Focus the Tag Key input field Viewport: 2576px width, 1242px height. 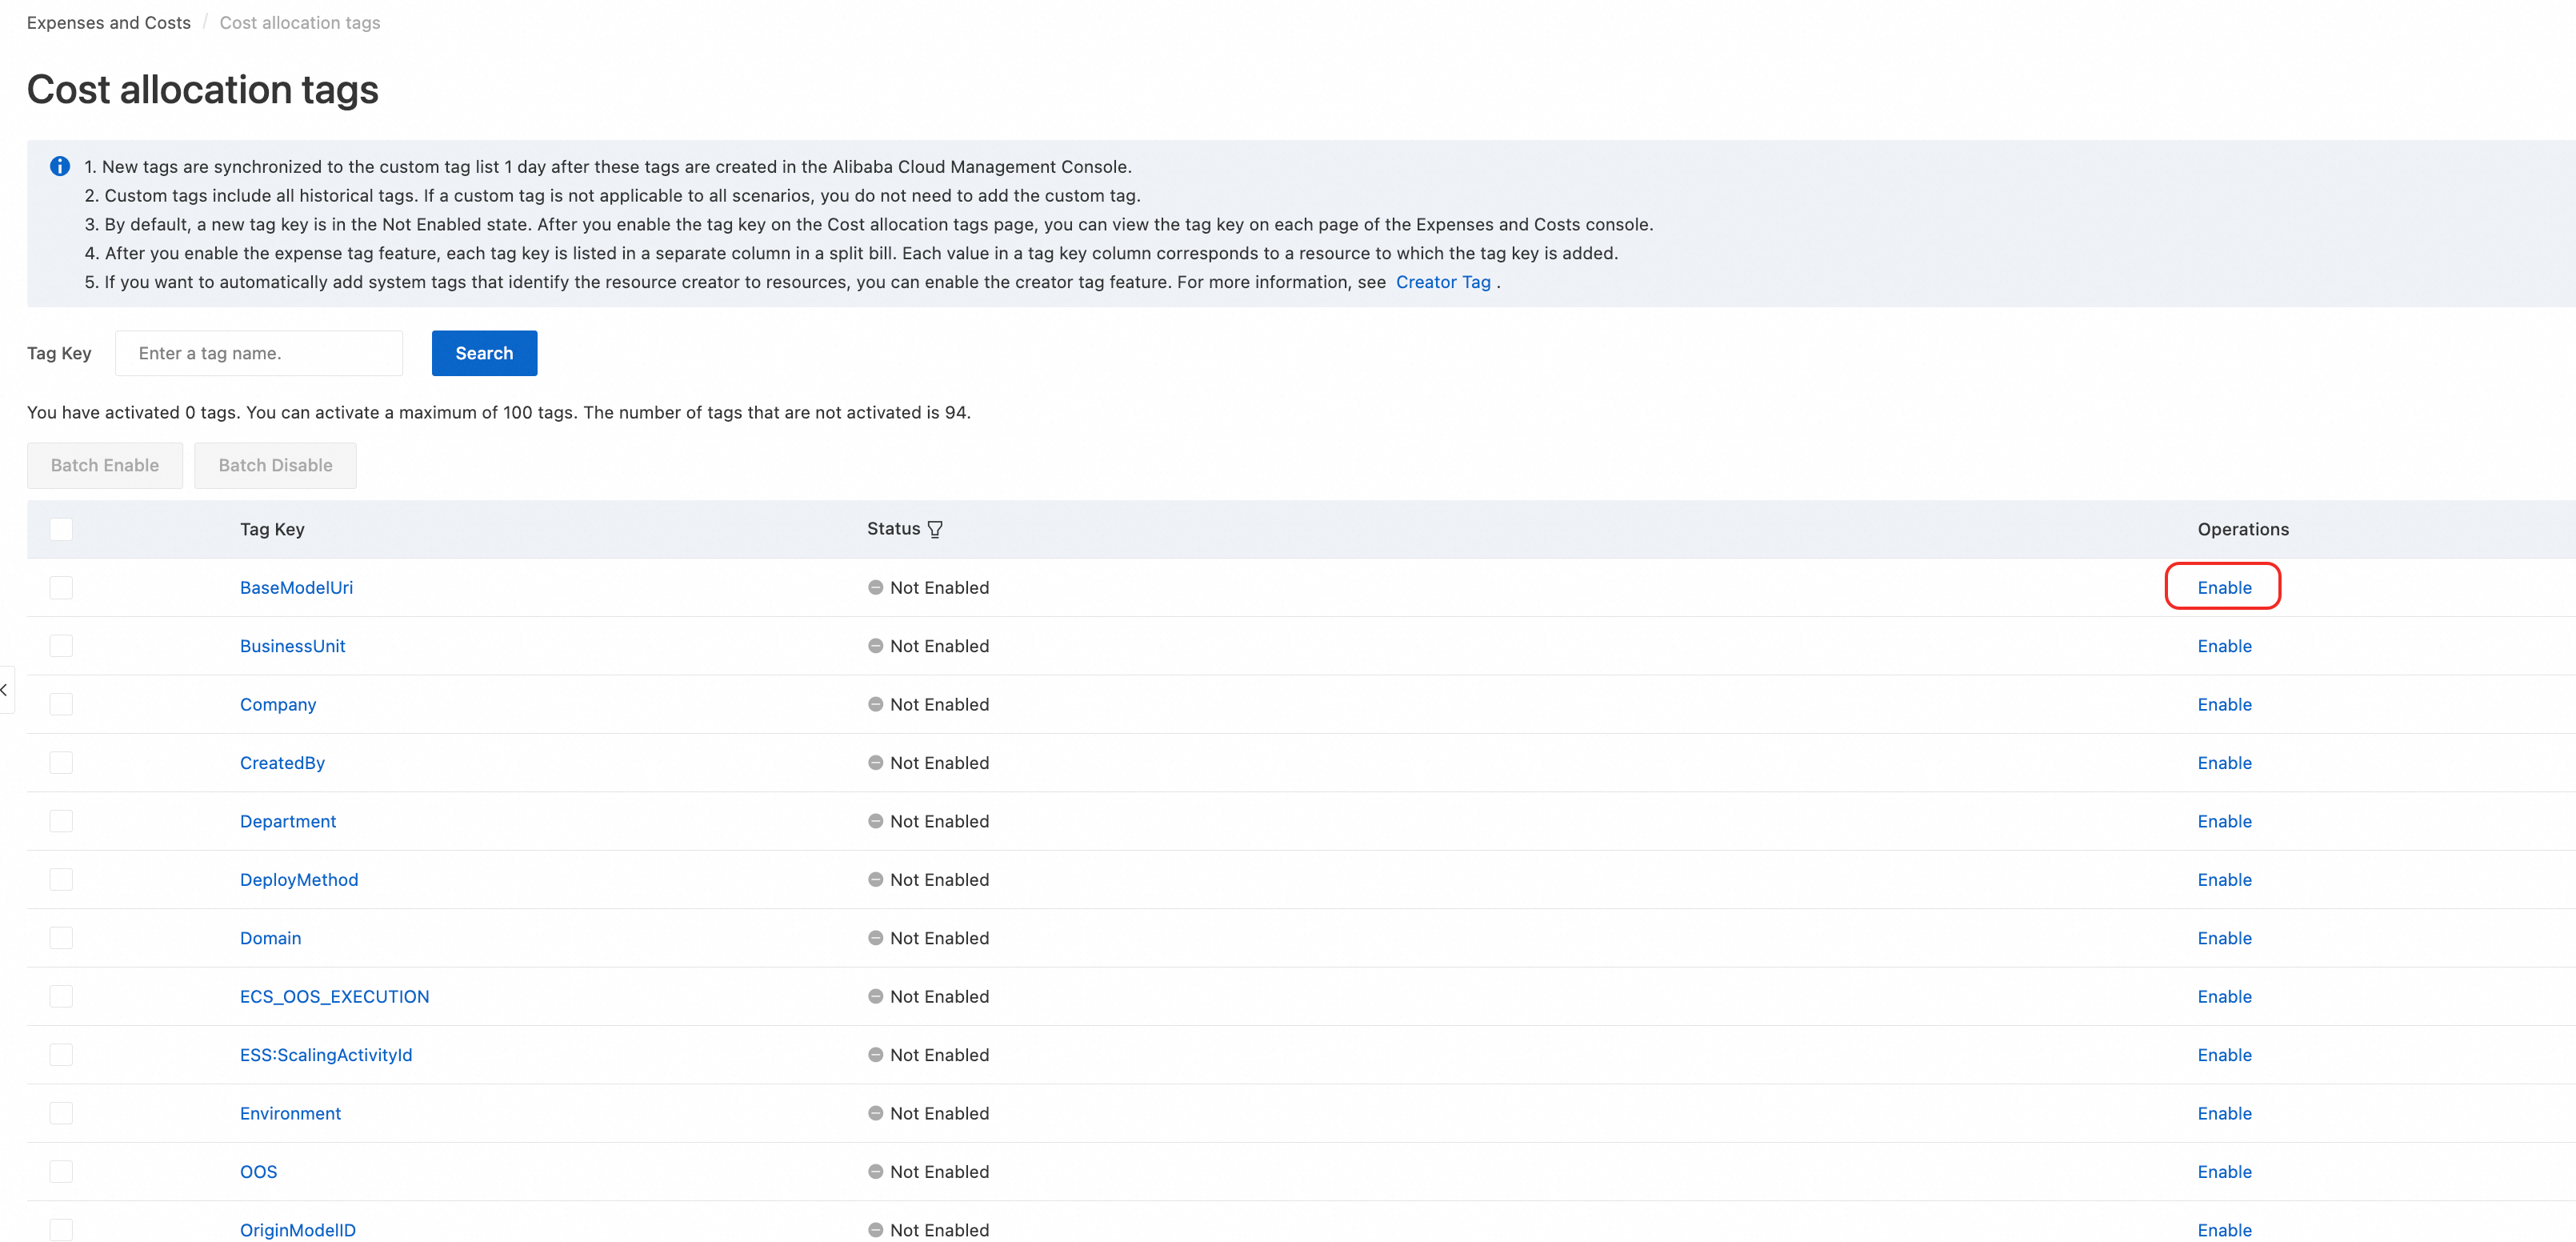259,353
